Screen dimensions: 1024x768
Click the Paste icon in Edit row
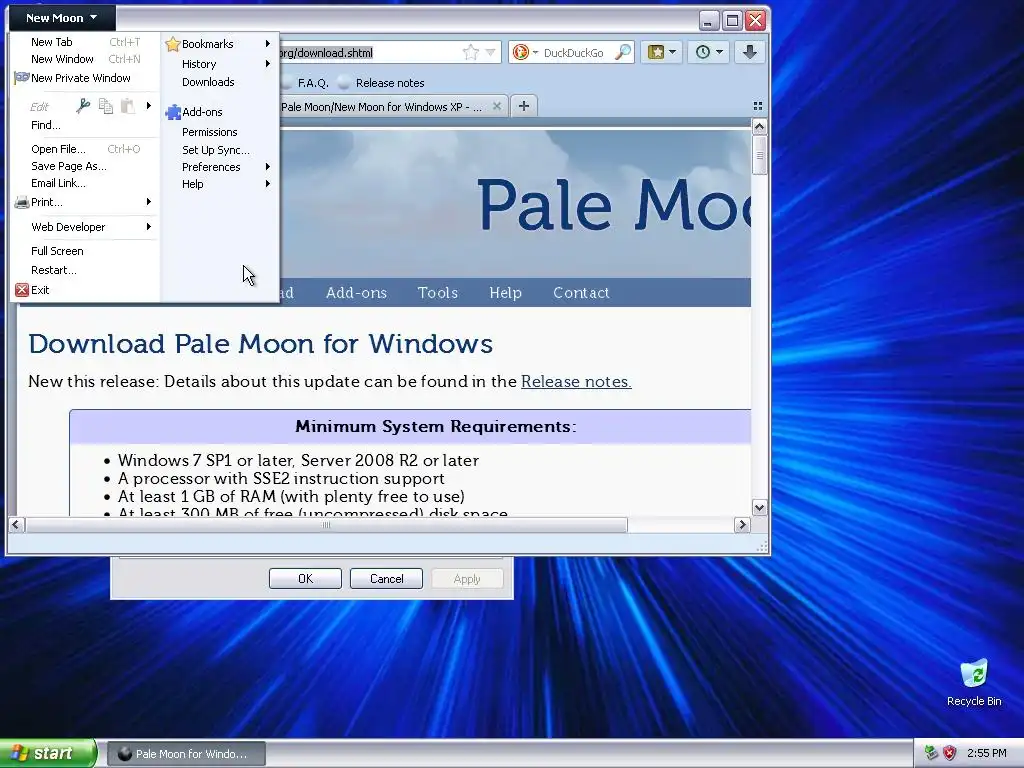click(128, 105)
